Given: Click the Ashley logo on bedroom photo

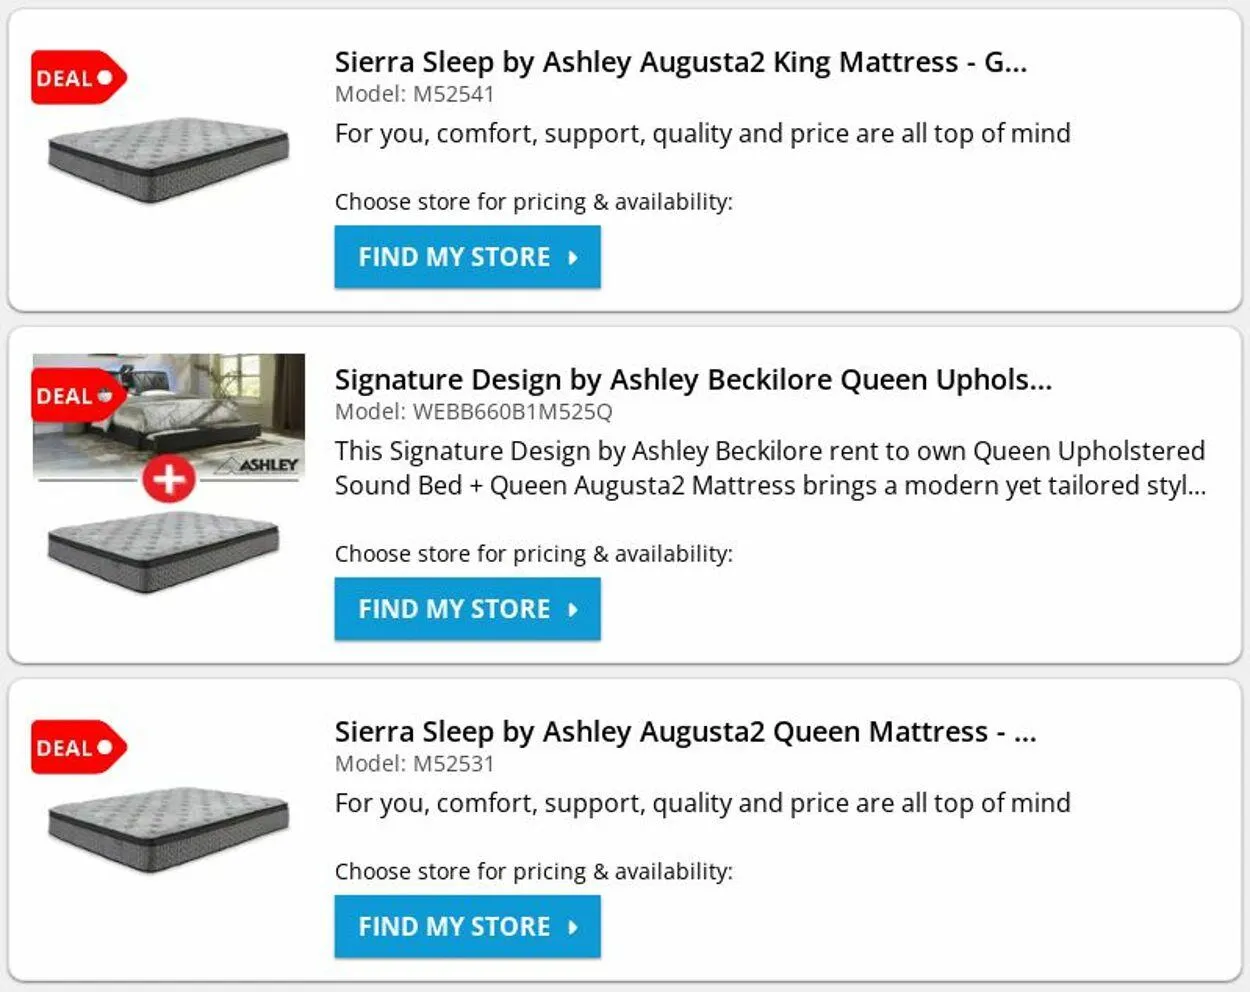Looking at the screenshot, I should pos(259,465).
